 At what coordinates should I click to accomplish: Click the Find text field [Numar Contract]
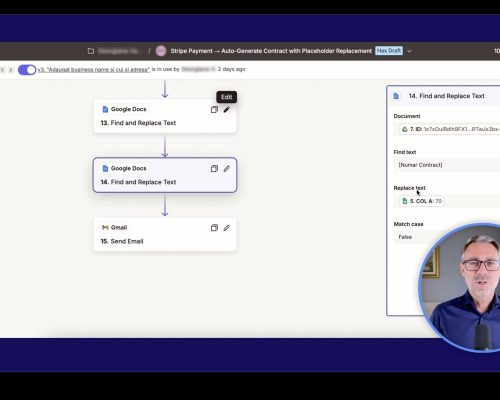447,165
